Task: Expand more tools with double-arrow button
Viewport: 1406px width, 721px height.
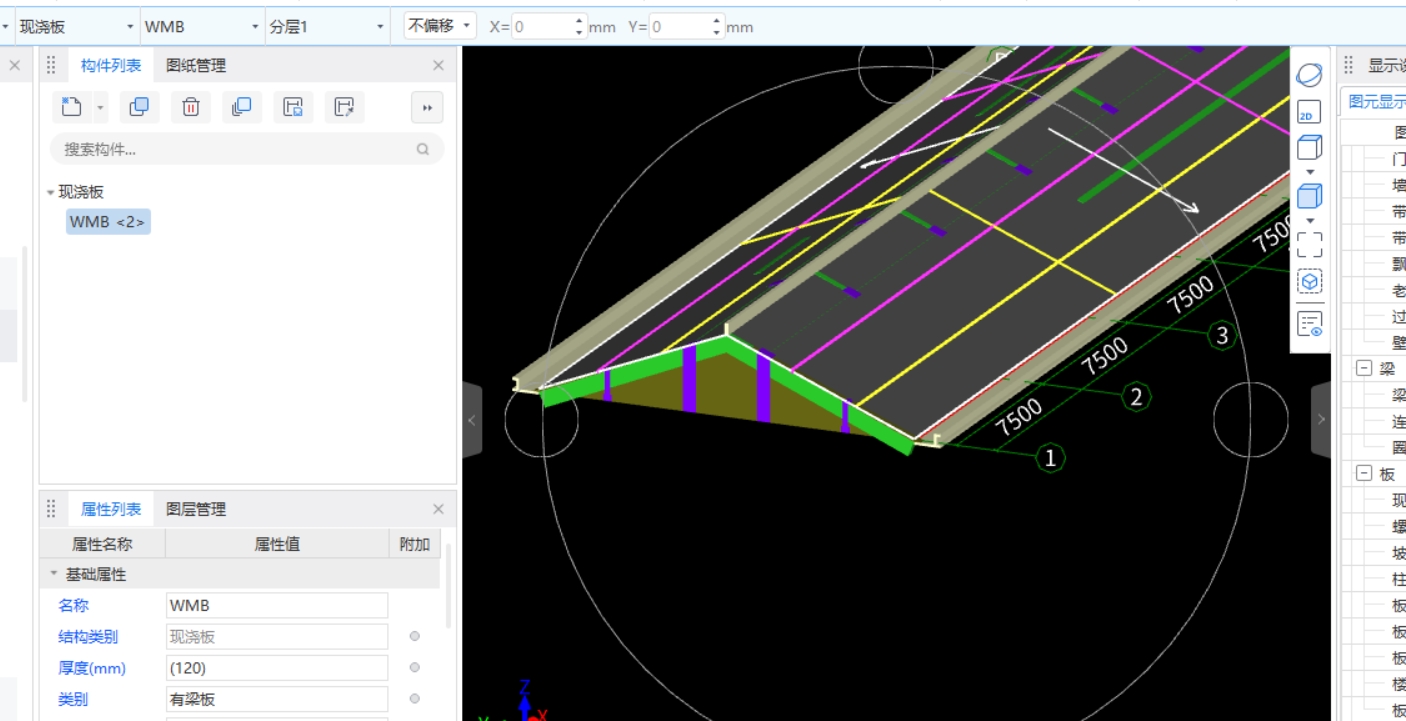Action: coord(427,108)
